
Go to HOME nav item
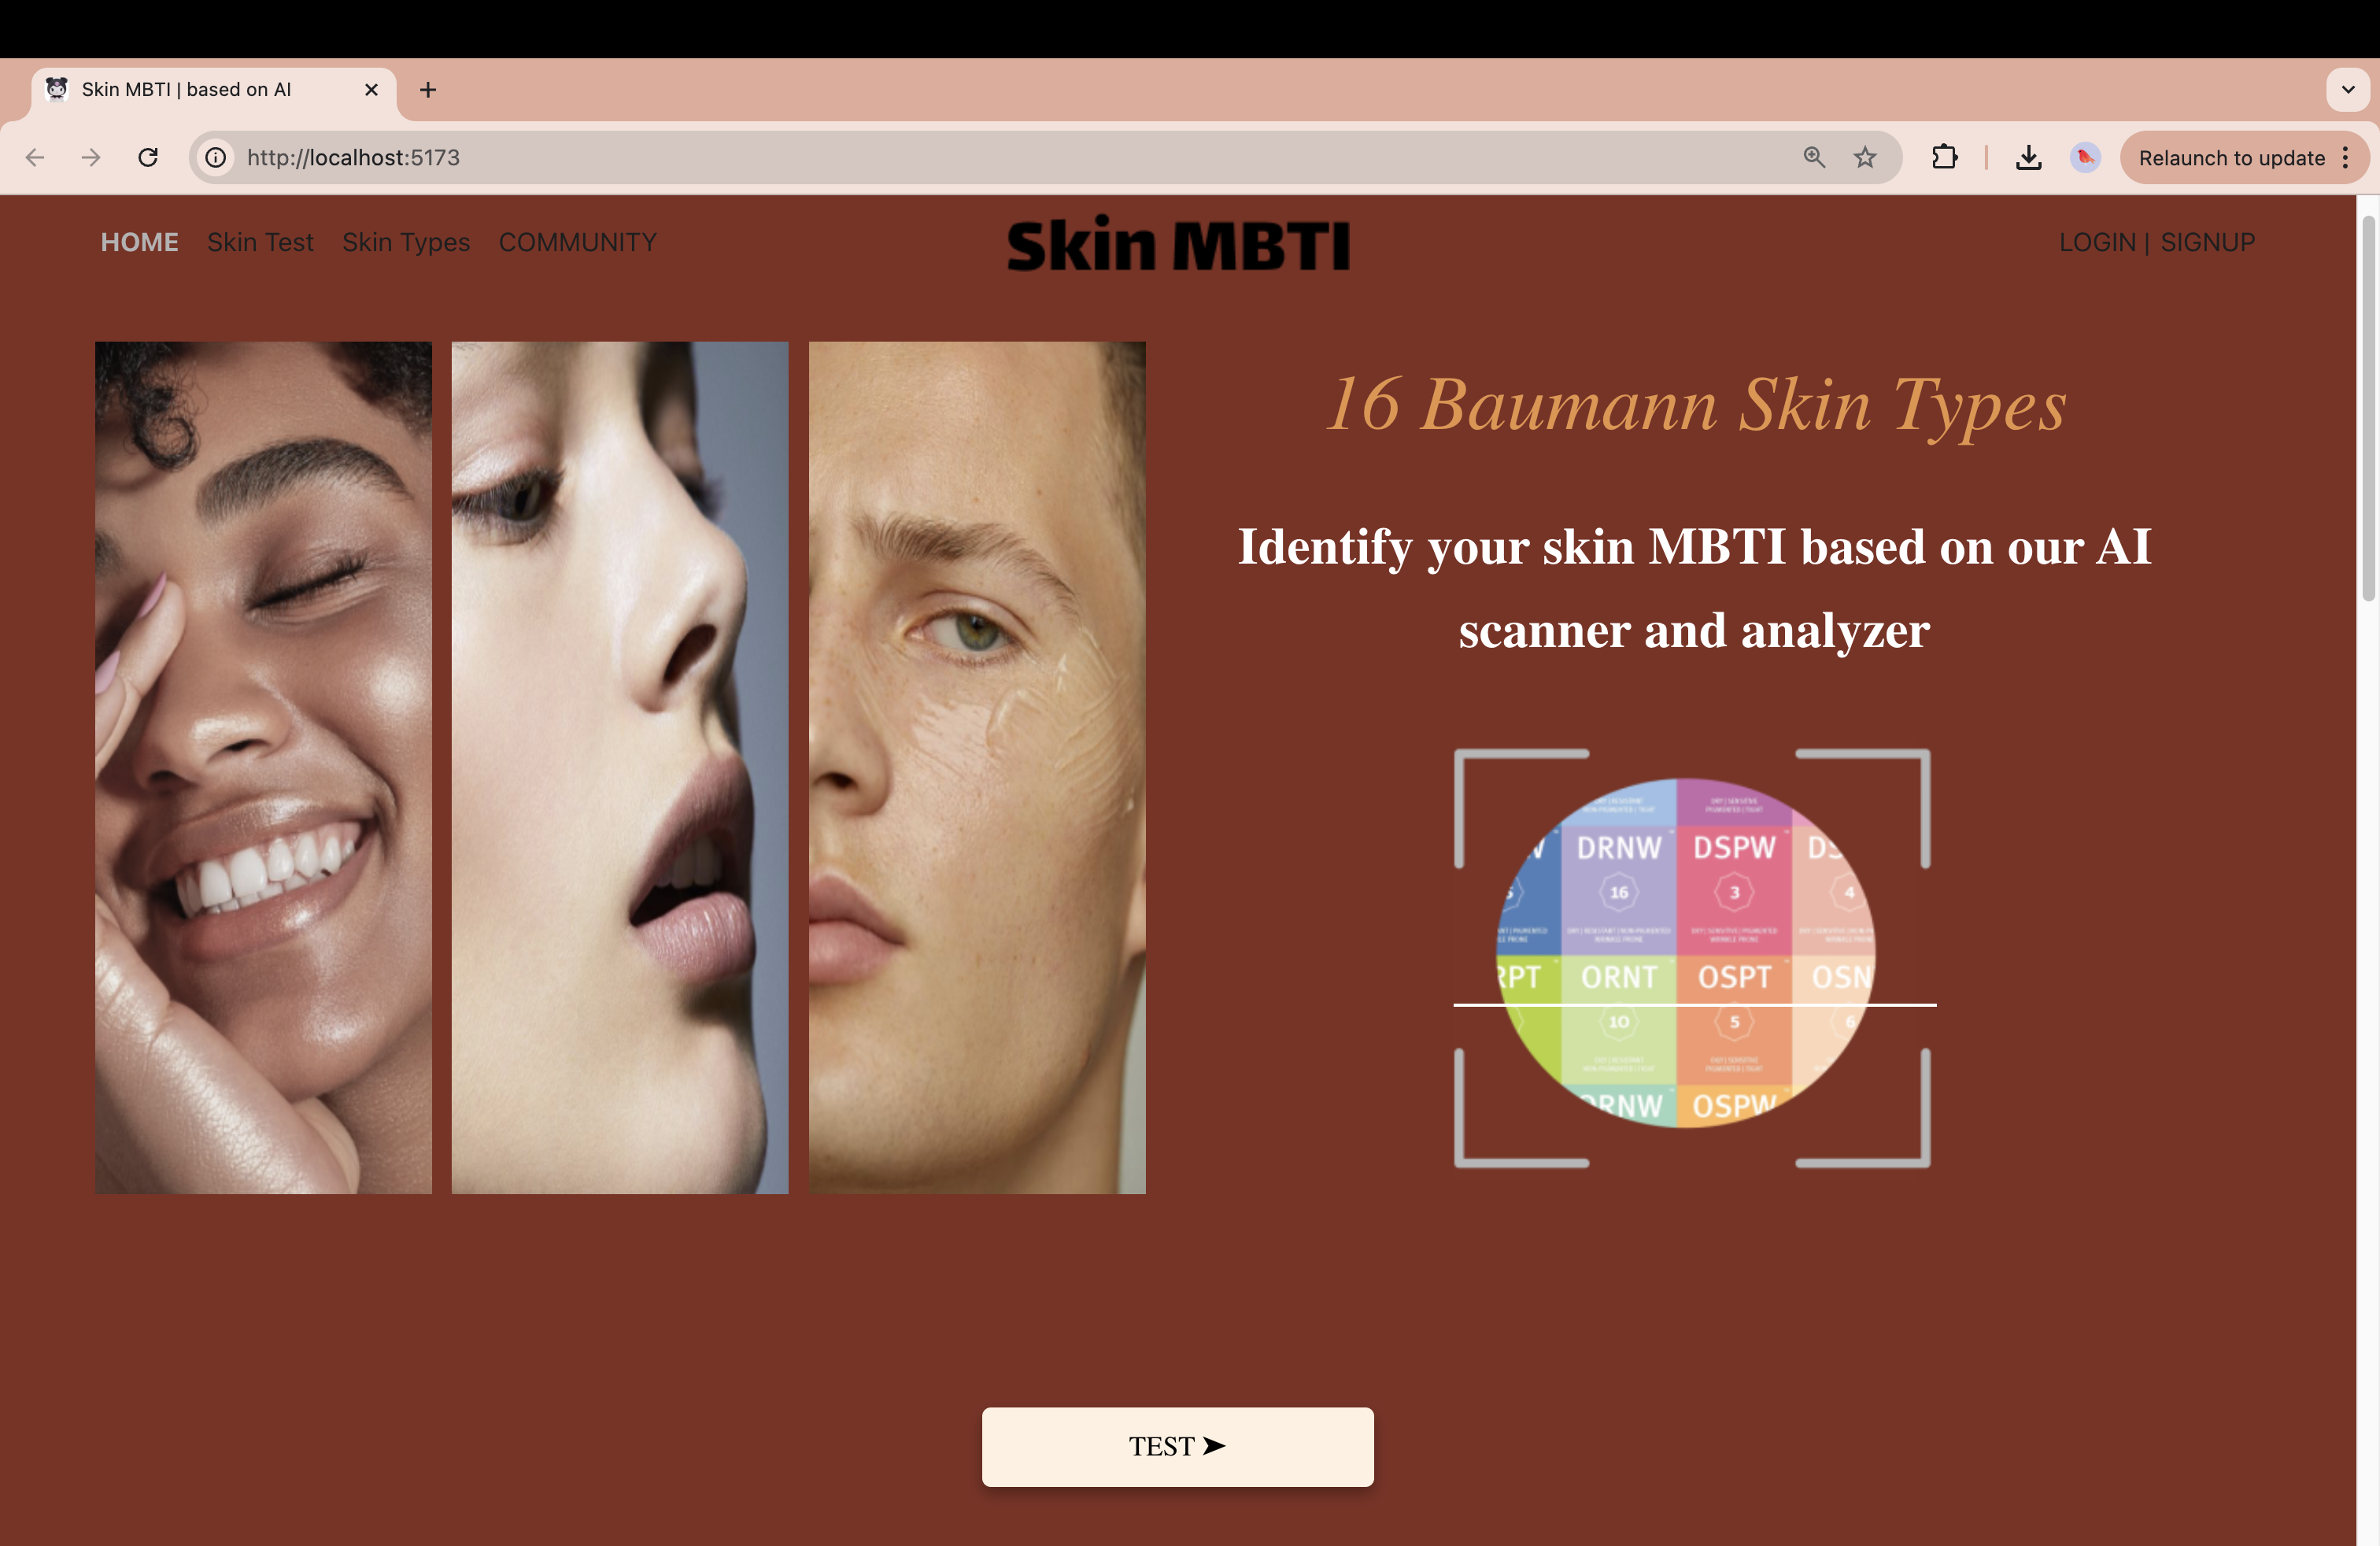(x=139, y=242)
